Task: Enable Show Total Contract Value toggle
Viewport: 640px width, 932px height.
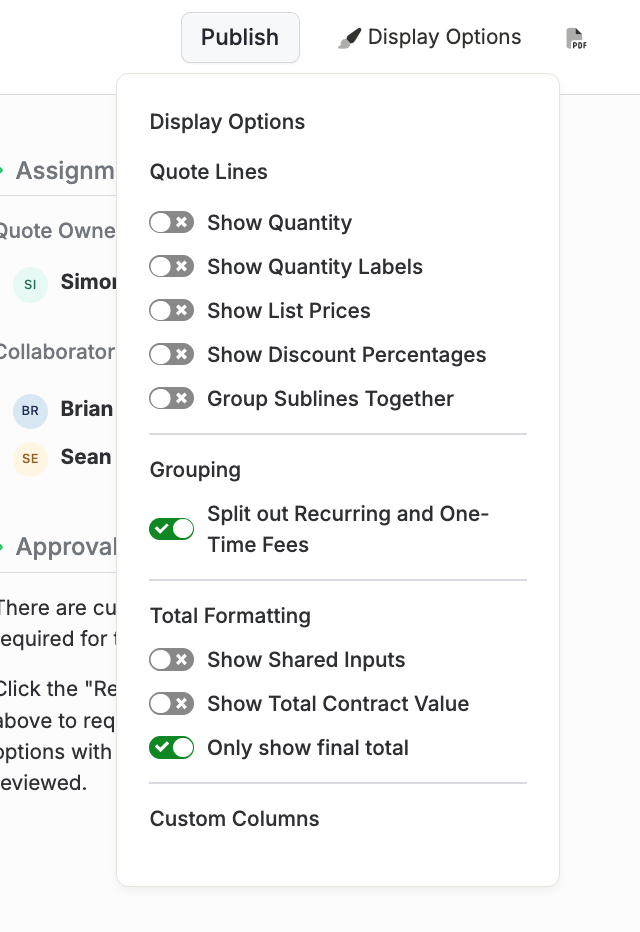Action: pyautogui.click(x=171, y=704)
